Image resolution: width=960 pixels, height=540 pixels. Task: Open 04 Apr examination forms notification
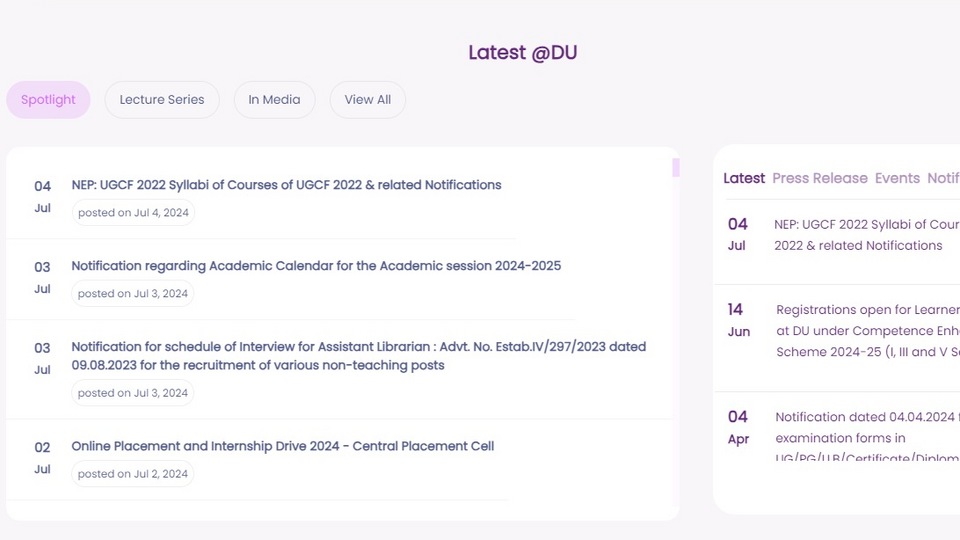click(867, 437)
